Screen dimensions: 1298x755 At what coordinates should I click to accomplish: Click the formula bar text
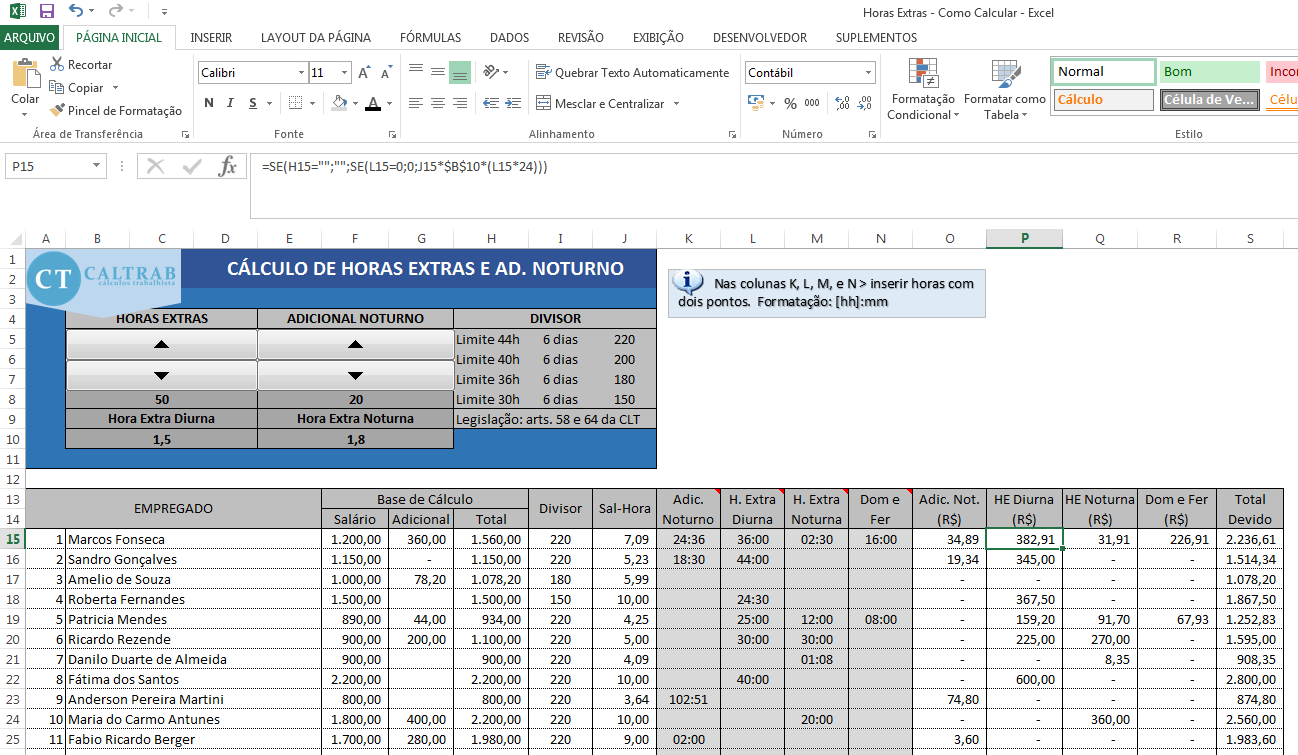(x=405, y=167)
